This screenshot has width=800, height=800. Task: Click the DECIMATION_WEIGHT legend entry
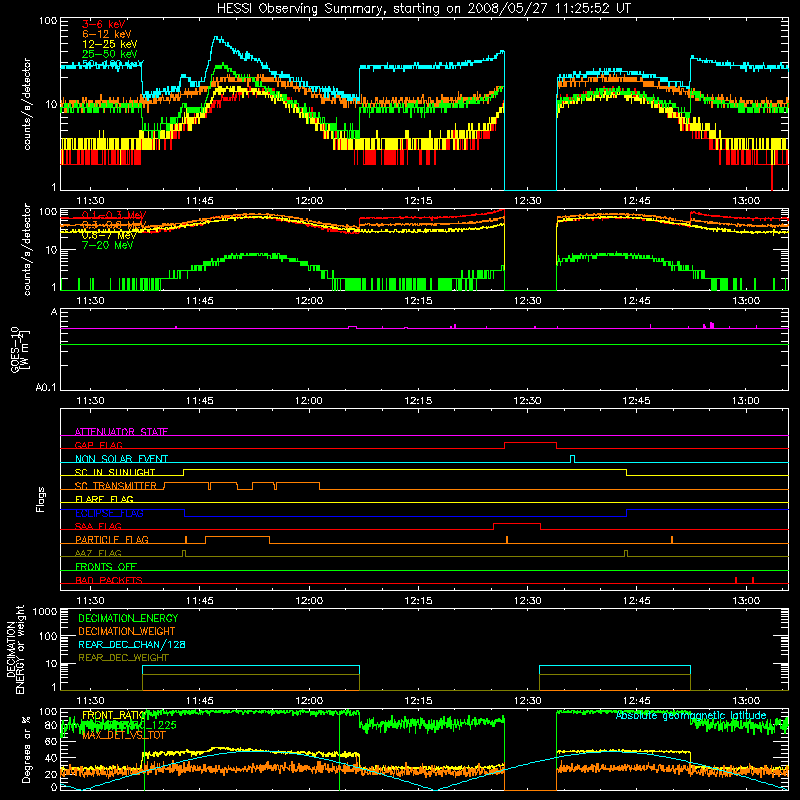[127, 631]
